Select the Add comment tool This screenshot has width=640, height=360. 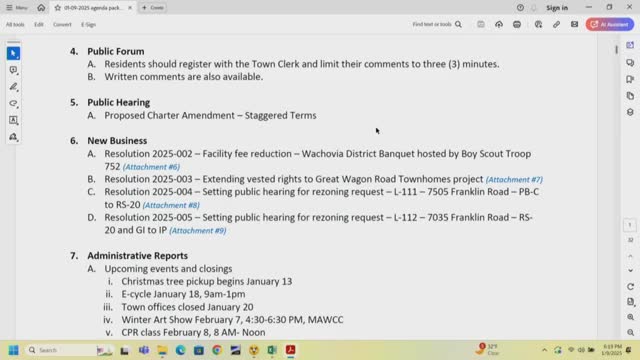point(13,70)
